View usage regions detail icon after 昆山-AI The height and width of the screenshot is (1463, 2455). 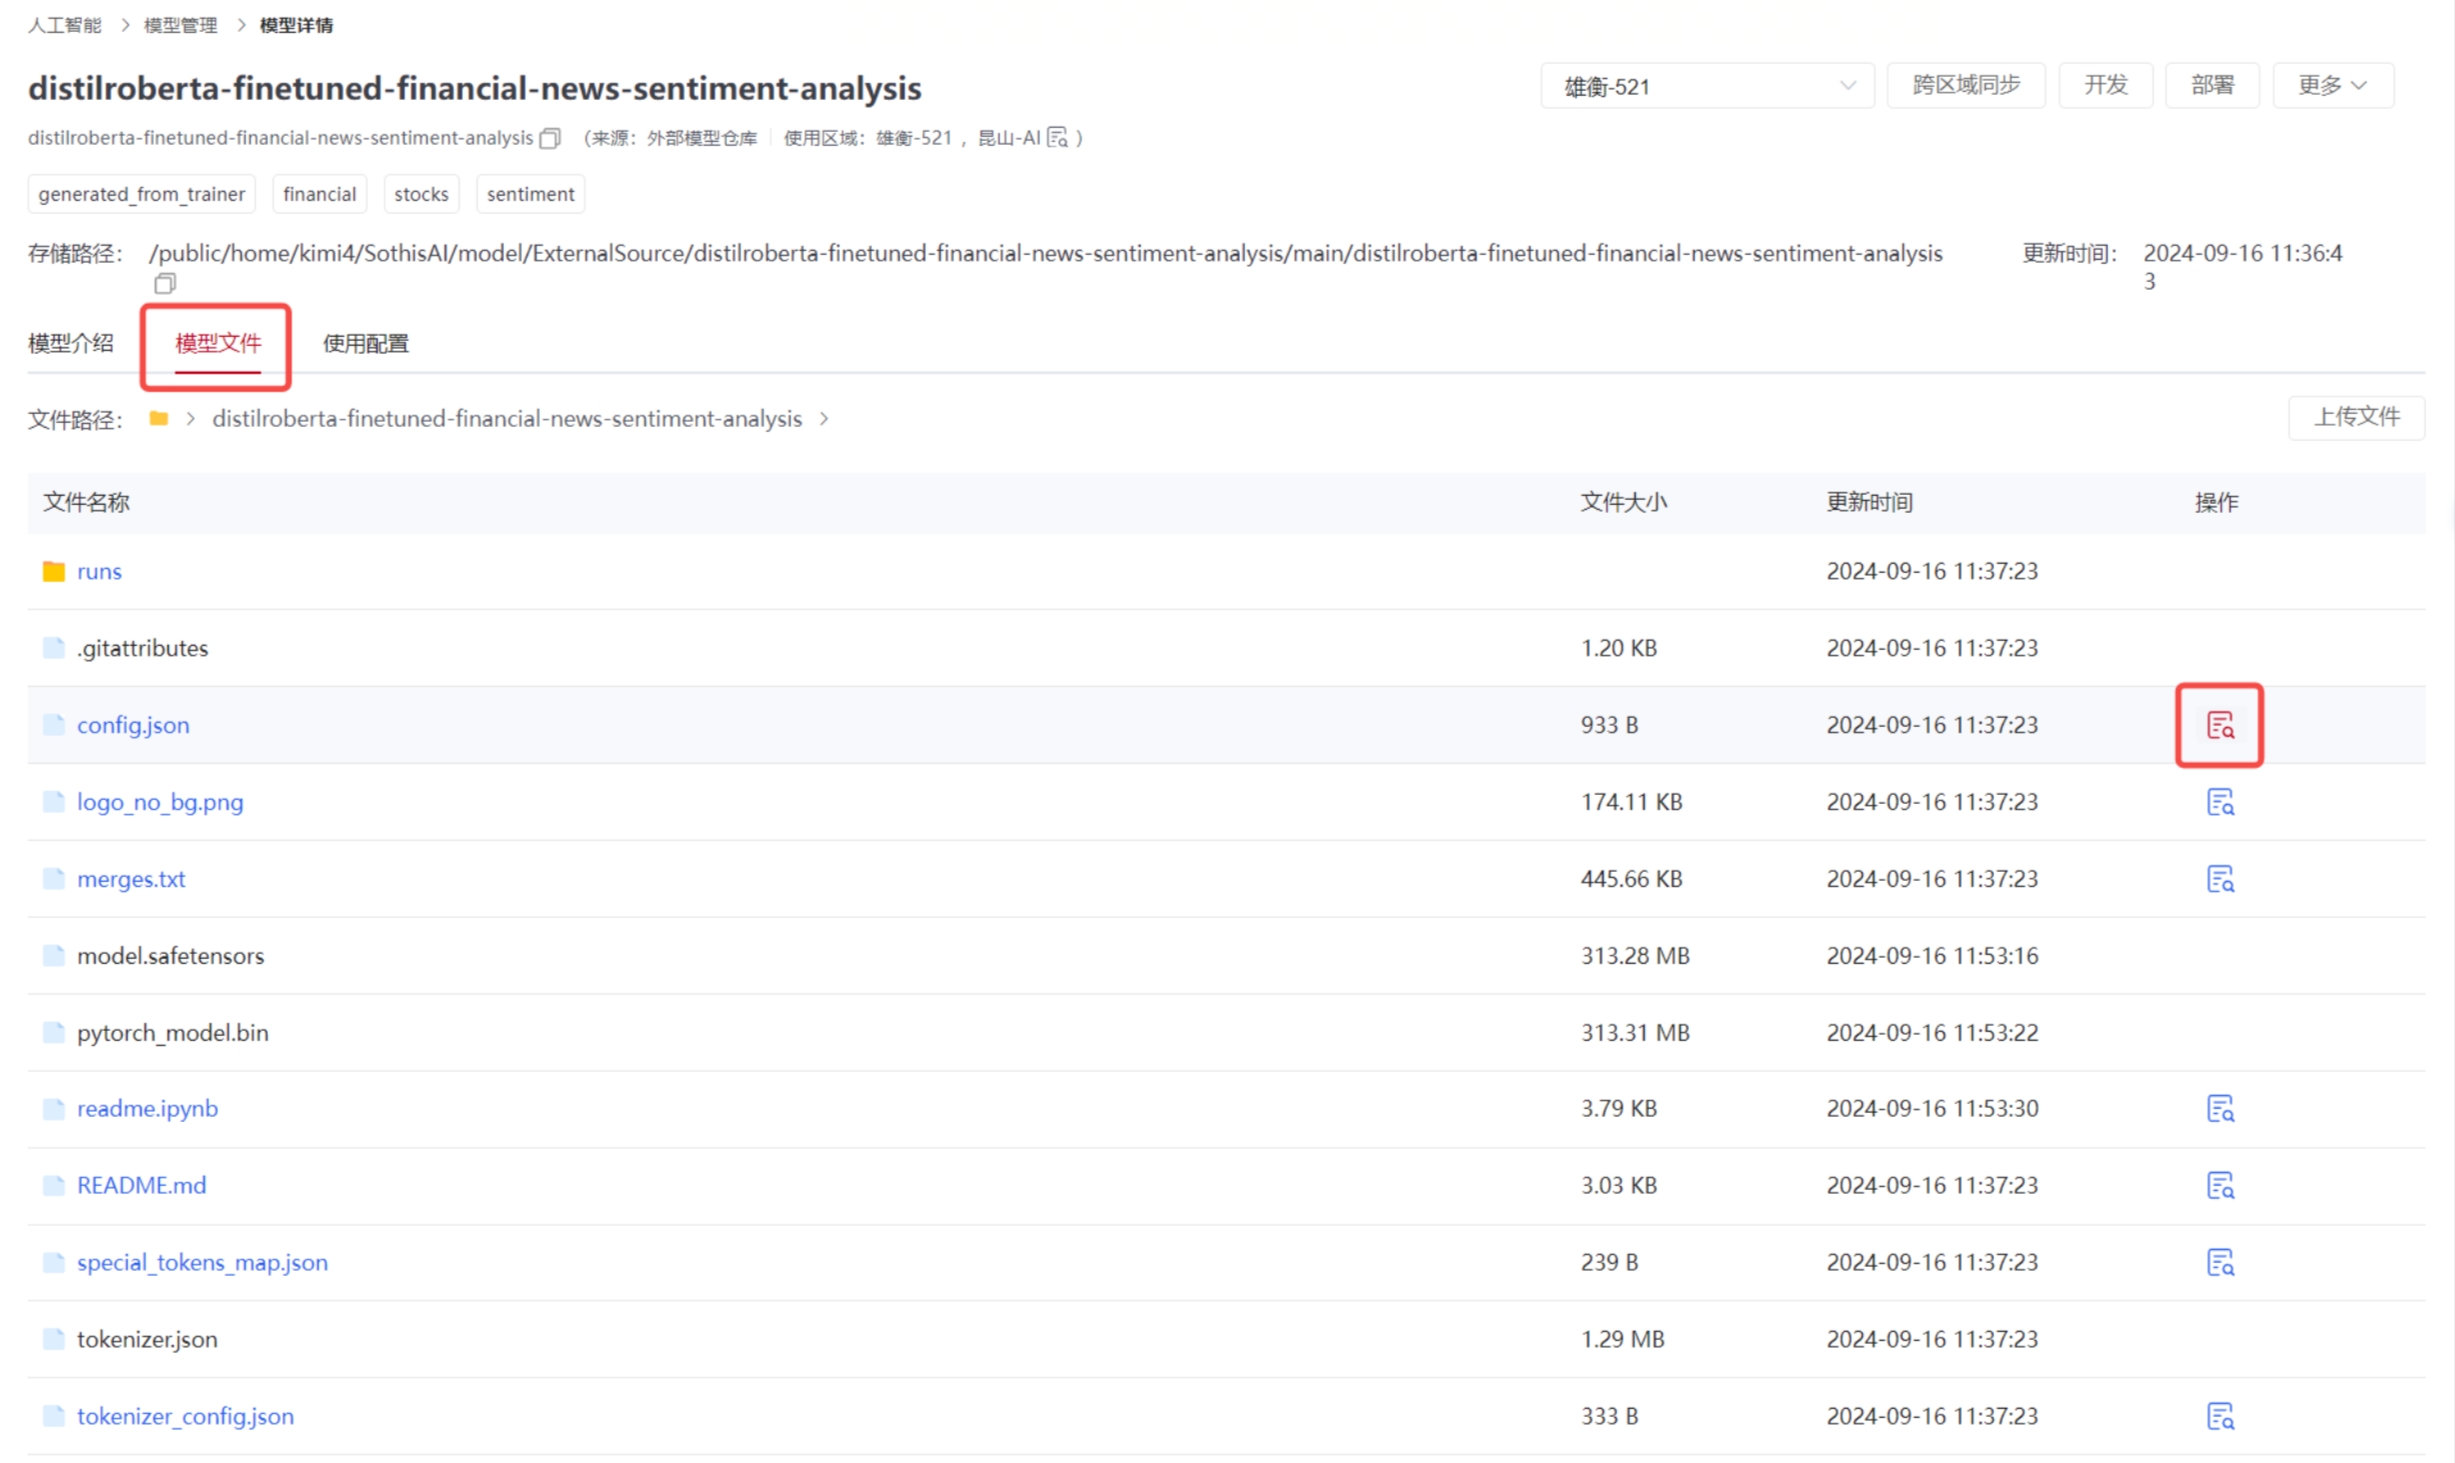pyautogui.click(x=1057, y=138)
